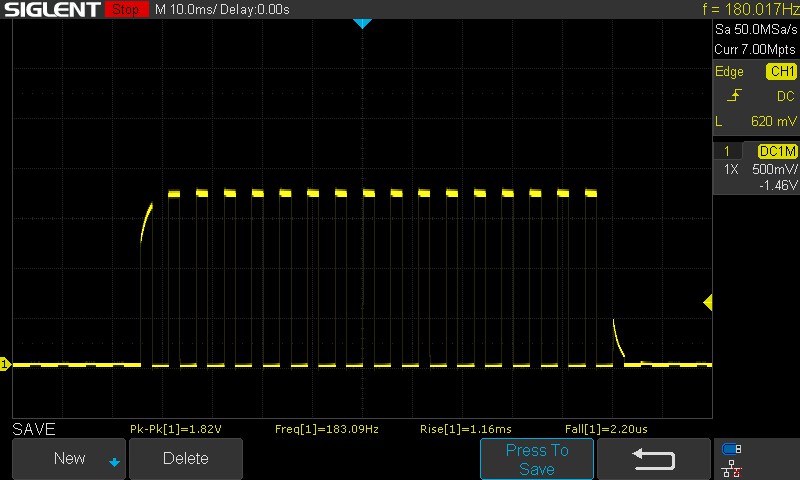This screenshot has height=480, width=800.
Task: Click the return back arrow softkey
Action: click(652, 459)
